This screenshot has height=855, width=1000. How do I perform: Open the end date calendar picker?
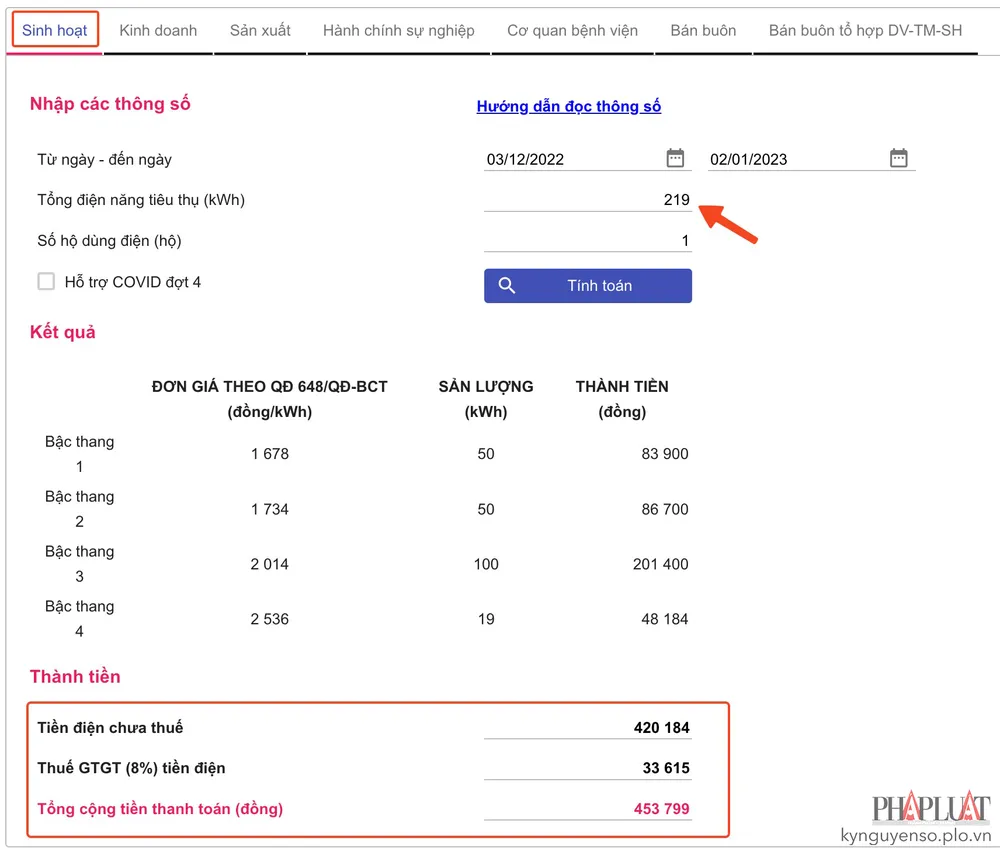[899, 158]
